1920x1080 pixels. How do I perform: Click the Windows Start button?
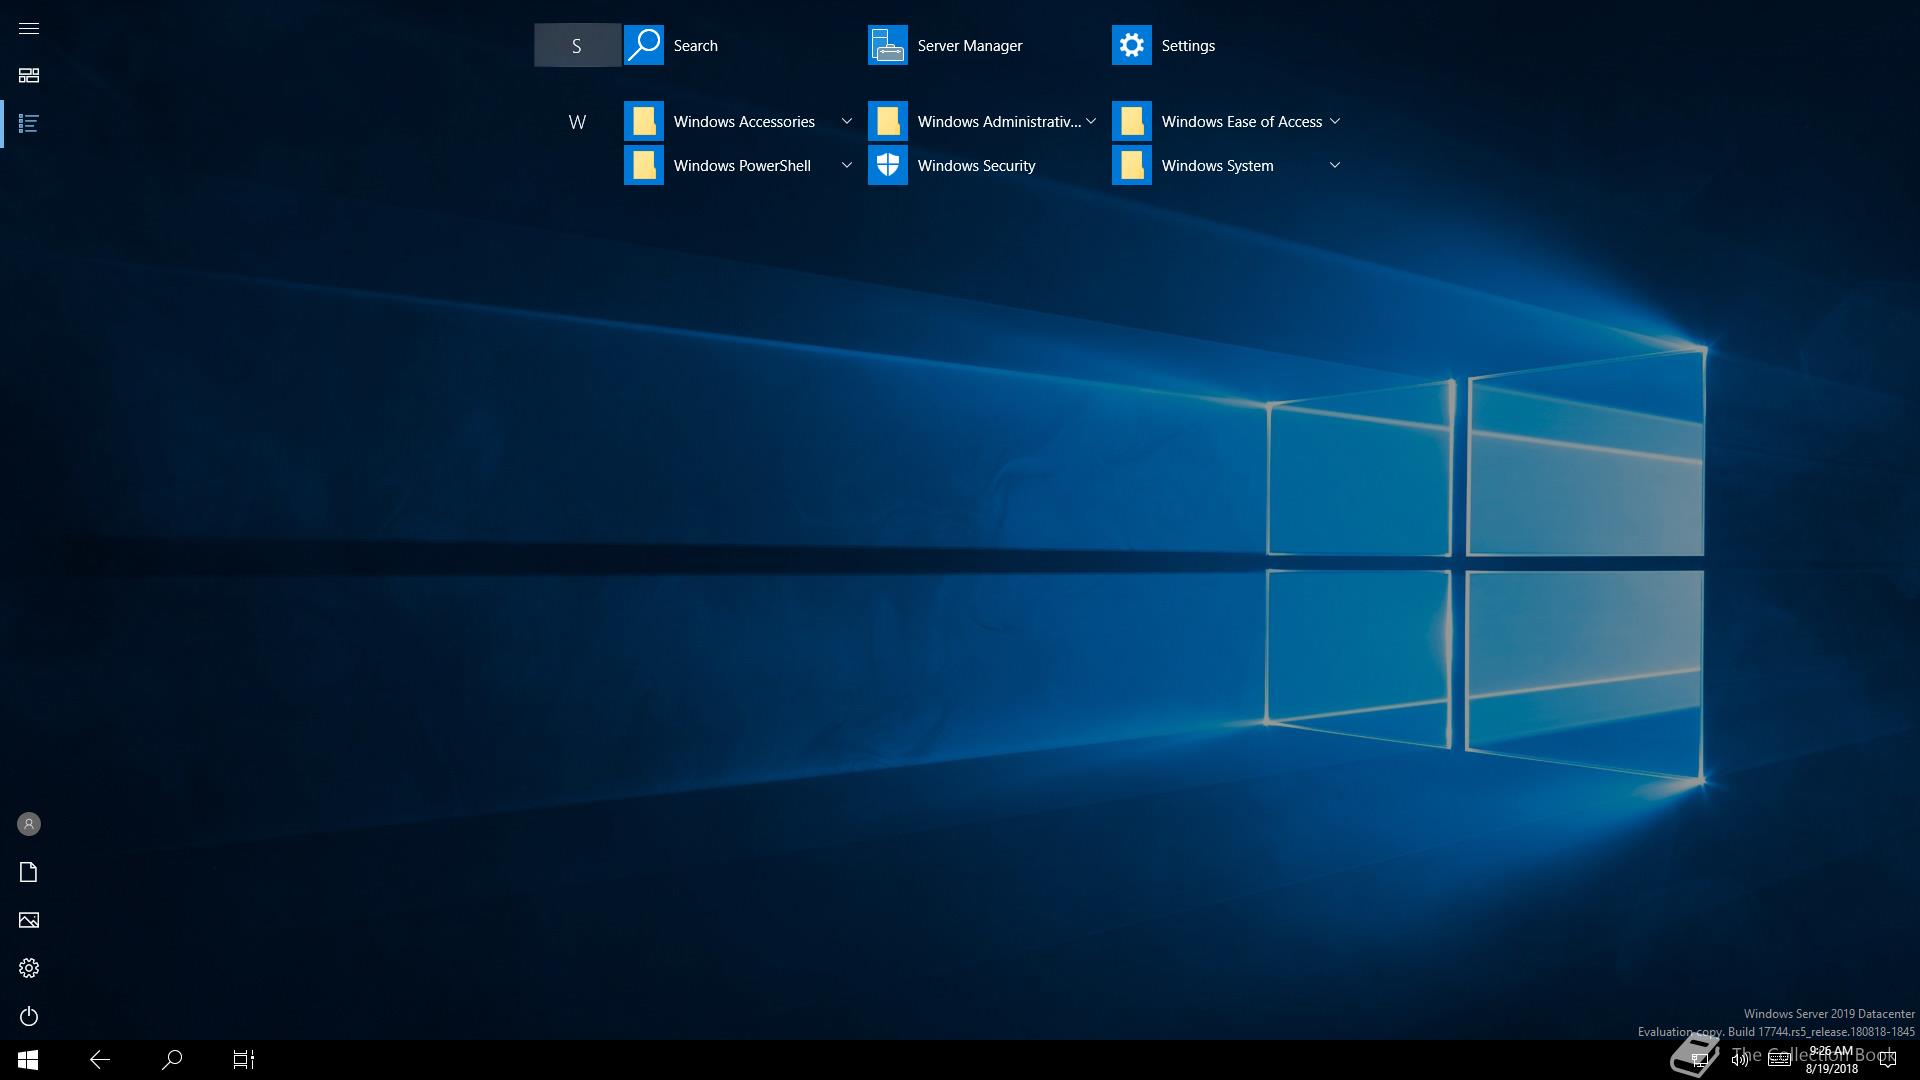point(28,1060)
